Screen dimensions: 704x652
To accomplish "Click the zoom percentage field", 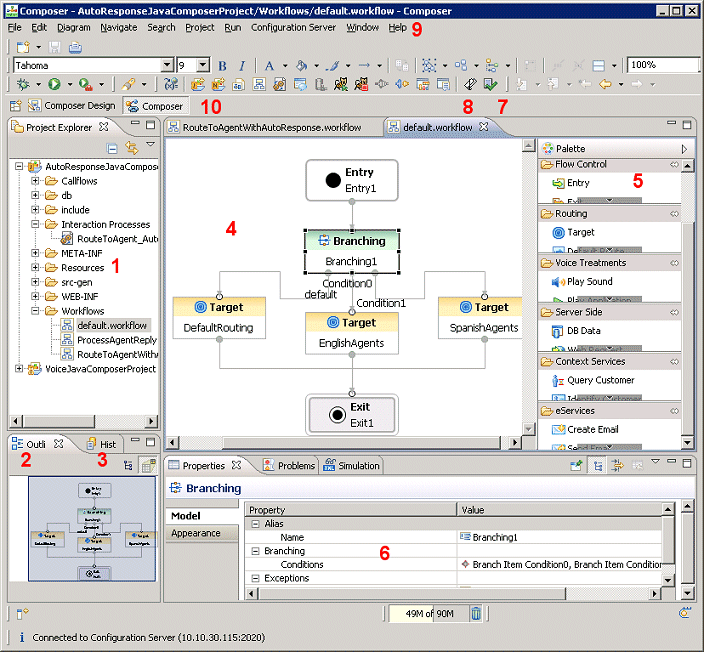I will (x=661, y=66).
